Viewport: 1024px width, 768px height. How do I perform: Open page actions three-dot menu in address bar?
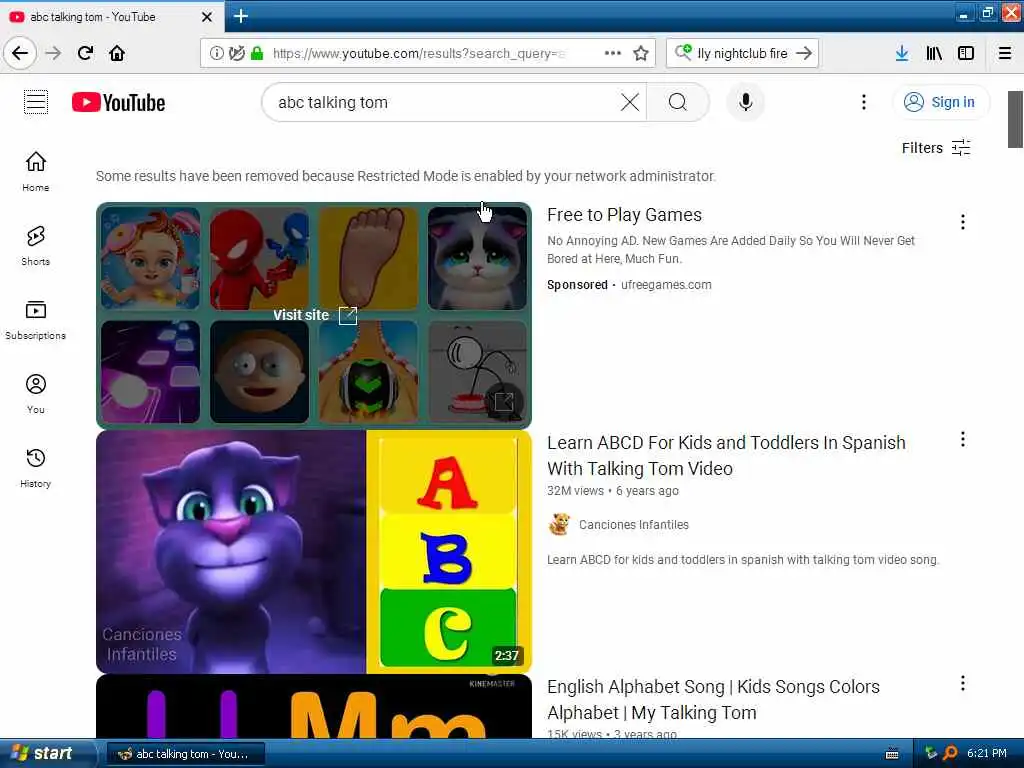[613, 54]
